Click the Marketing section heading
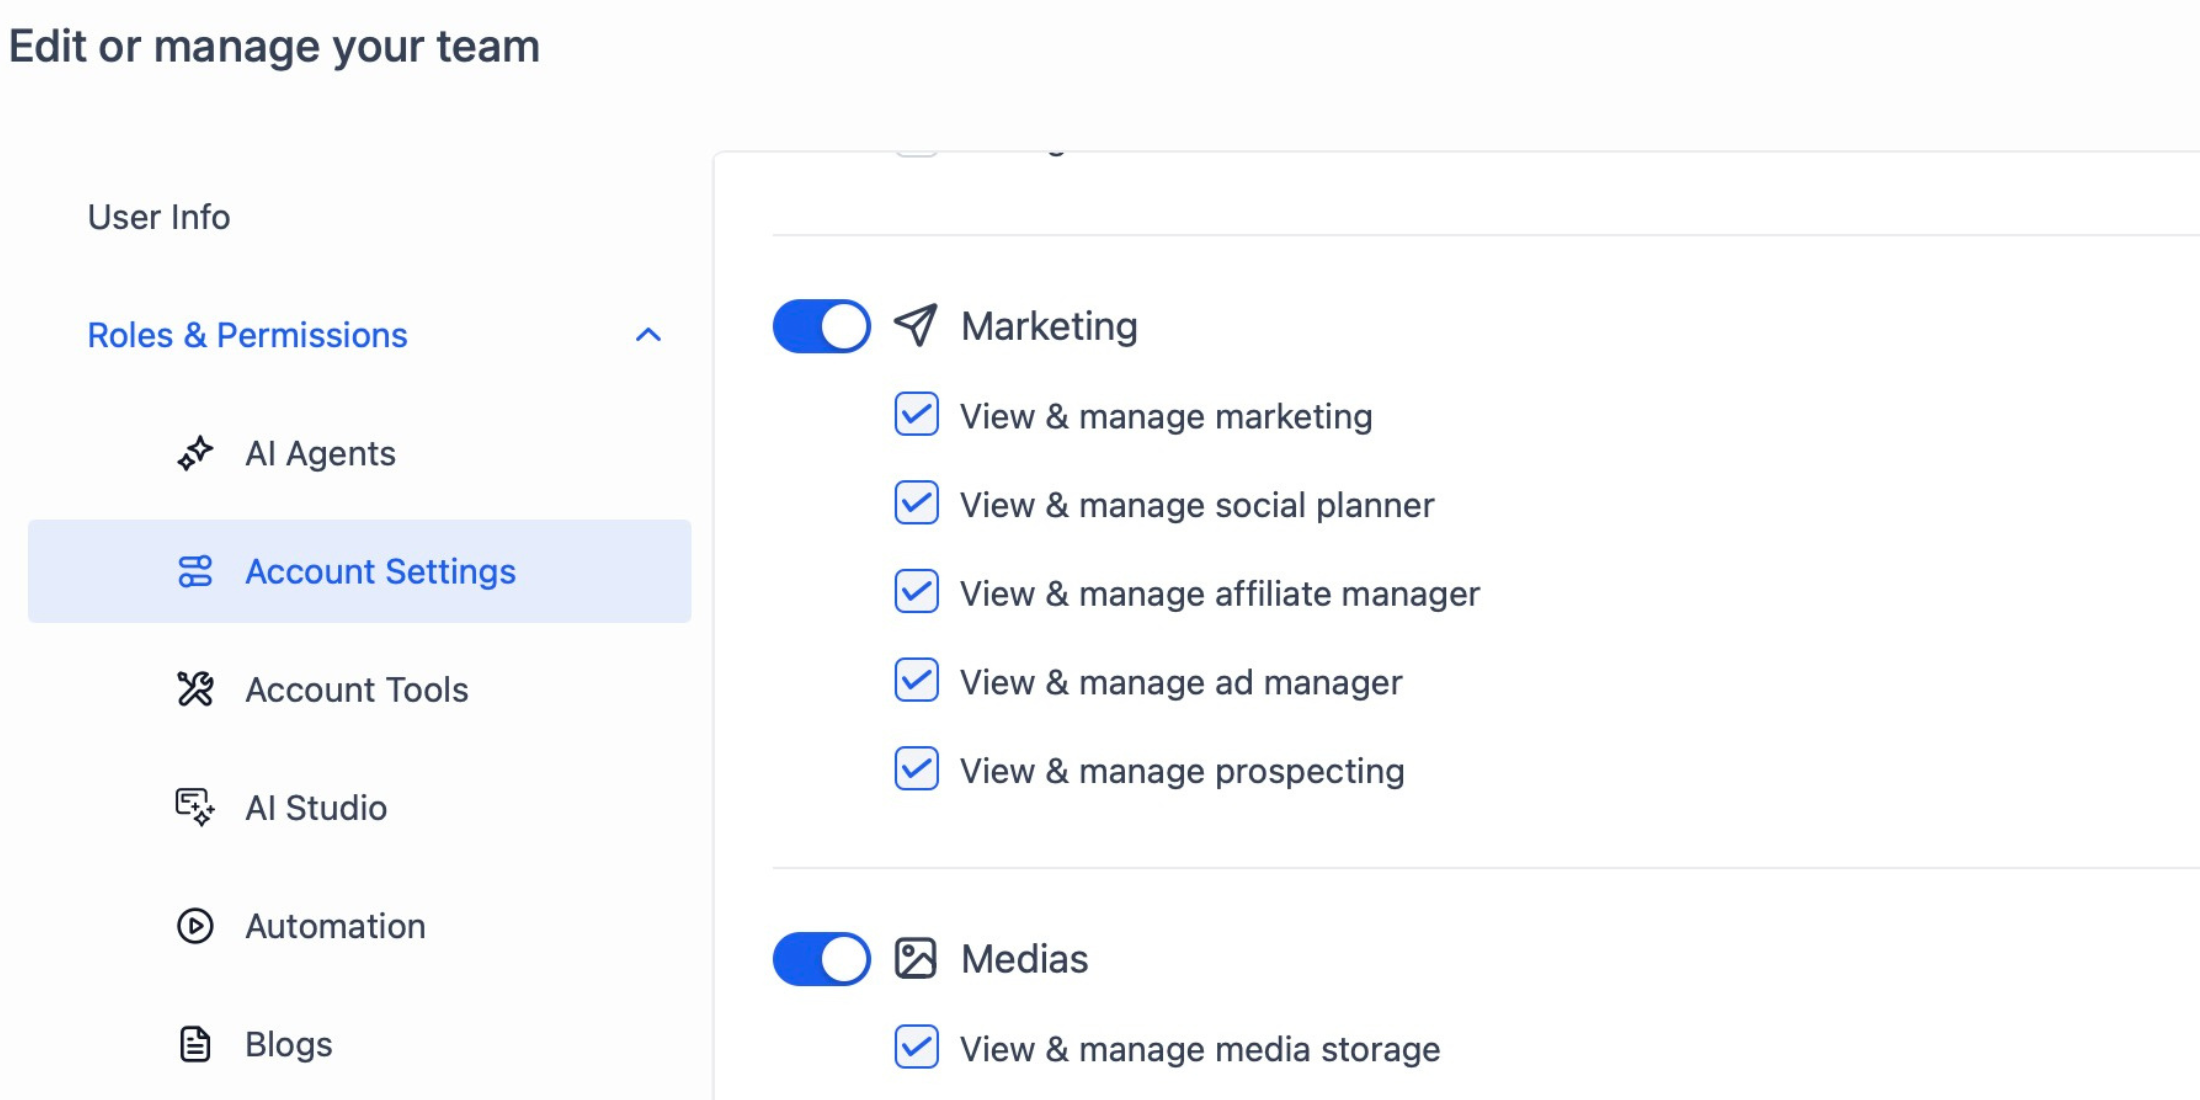The width and height of the screenshot is (2200, 1100). [1049, 327]
